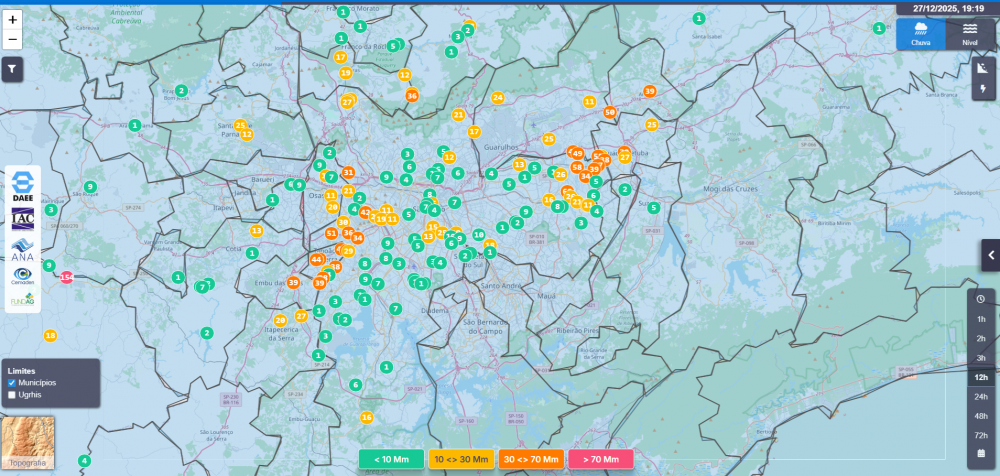Collapse the right side panel chevron
This screenshot has height=476, width=1000.
[x=991, y=255]
